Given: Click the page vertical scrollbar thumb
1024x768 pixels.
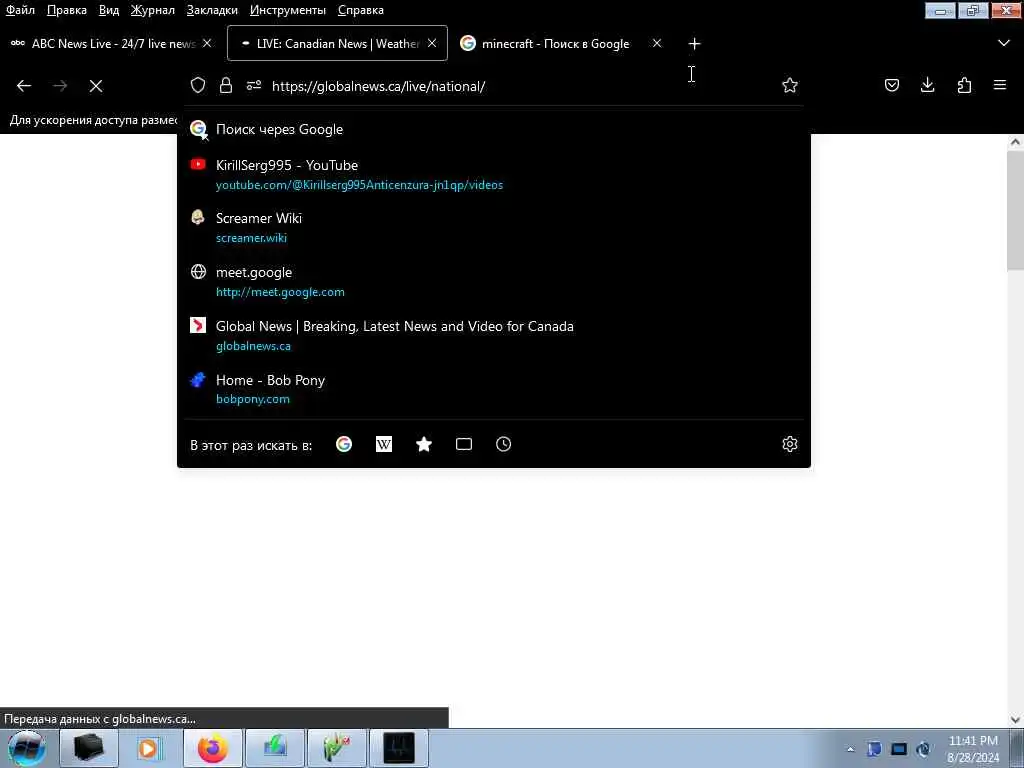Looking at the screenshot, I should coord(1015,210).
